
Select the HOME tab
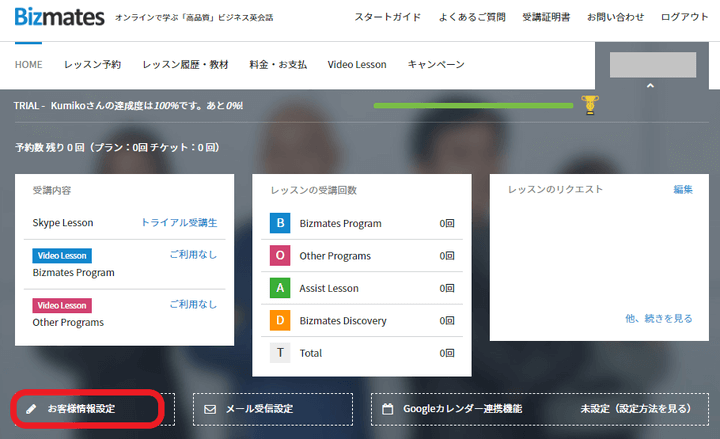tap(28, 65)
